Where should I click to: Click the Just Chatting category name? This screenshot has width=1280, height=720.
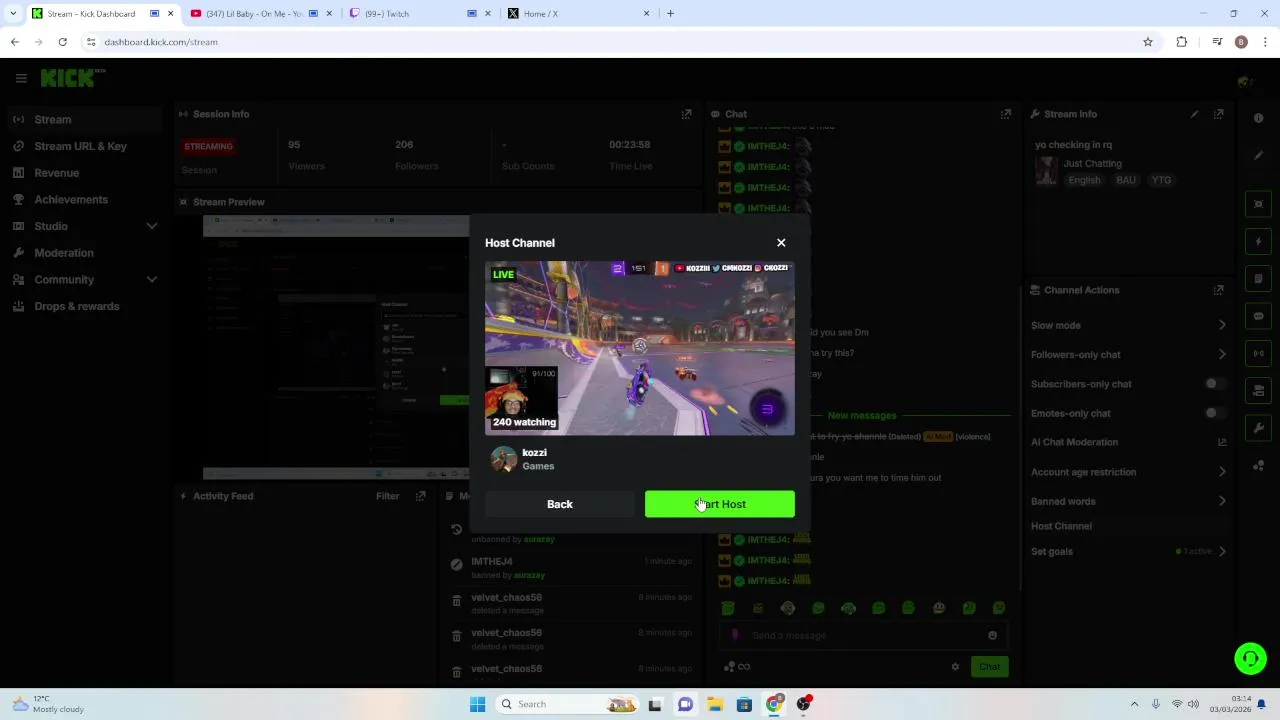click(x=1092, y=163)
